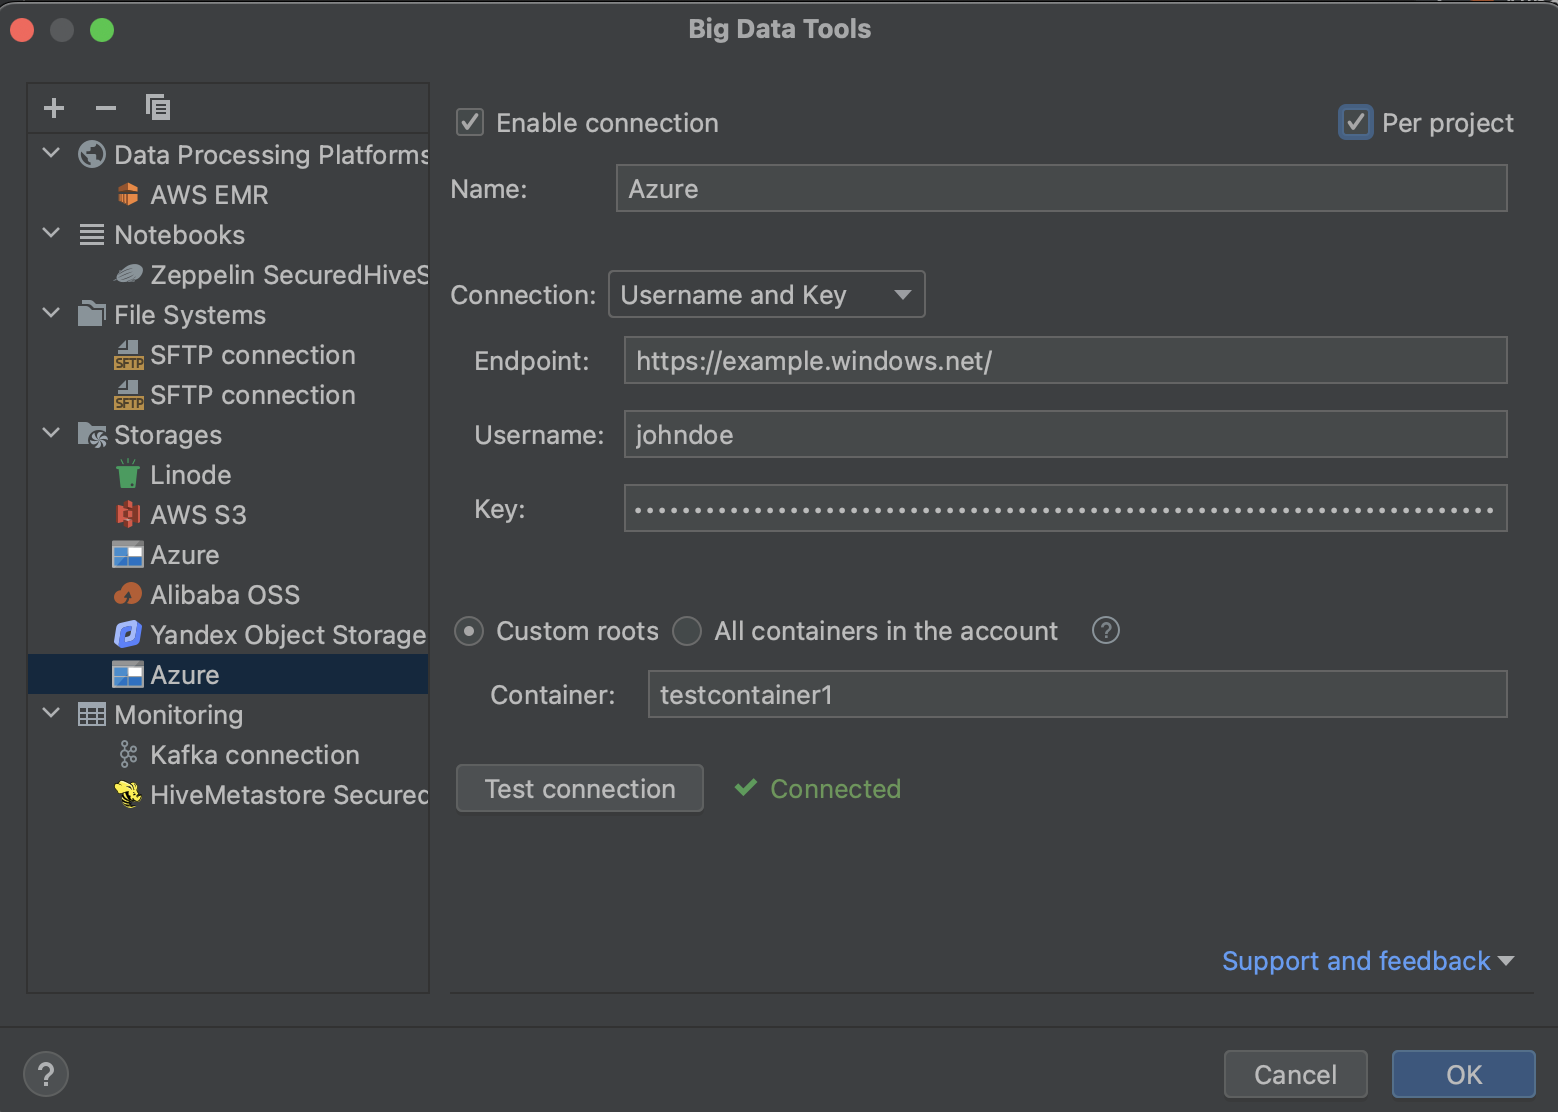Open the Support and feedback link
This screenshot has width=1558, height=1112.
pyautogui.click(x=1355, y=960)
